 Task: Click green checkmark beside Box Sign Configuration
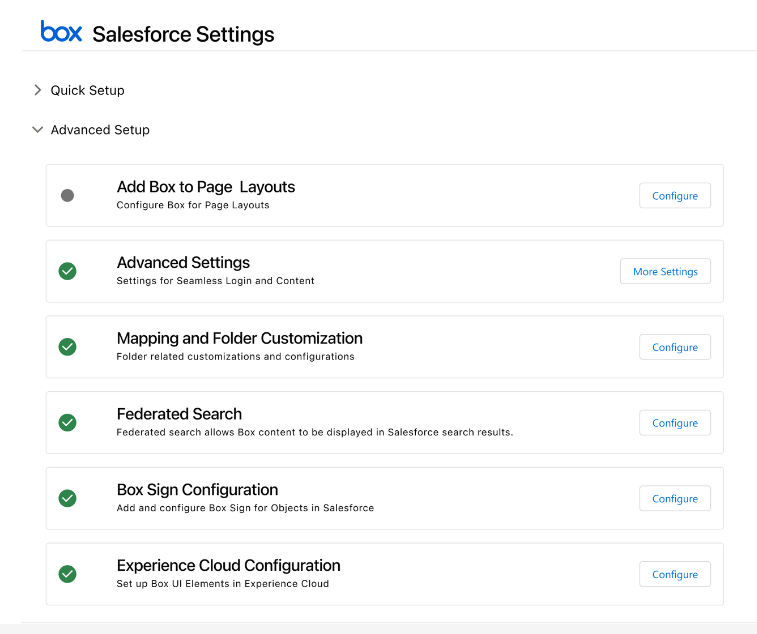[68, 498]
